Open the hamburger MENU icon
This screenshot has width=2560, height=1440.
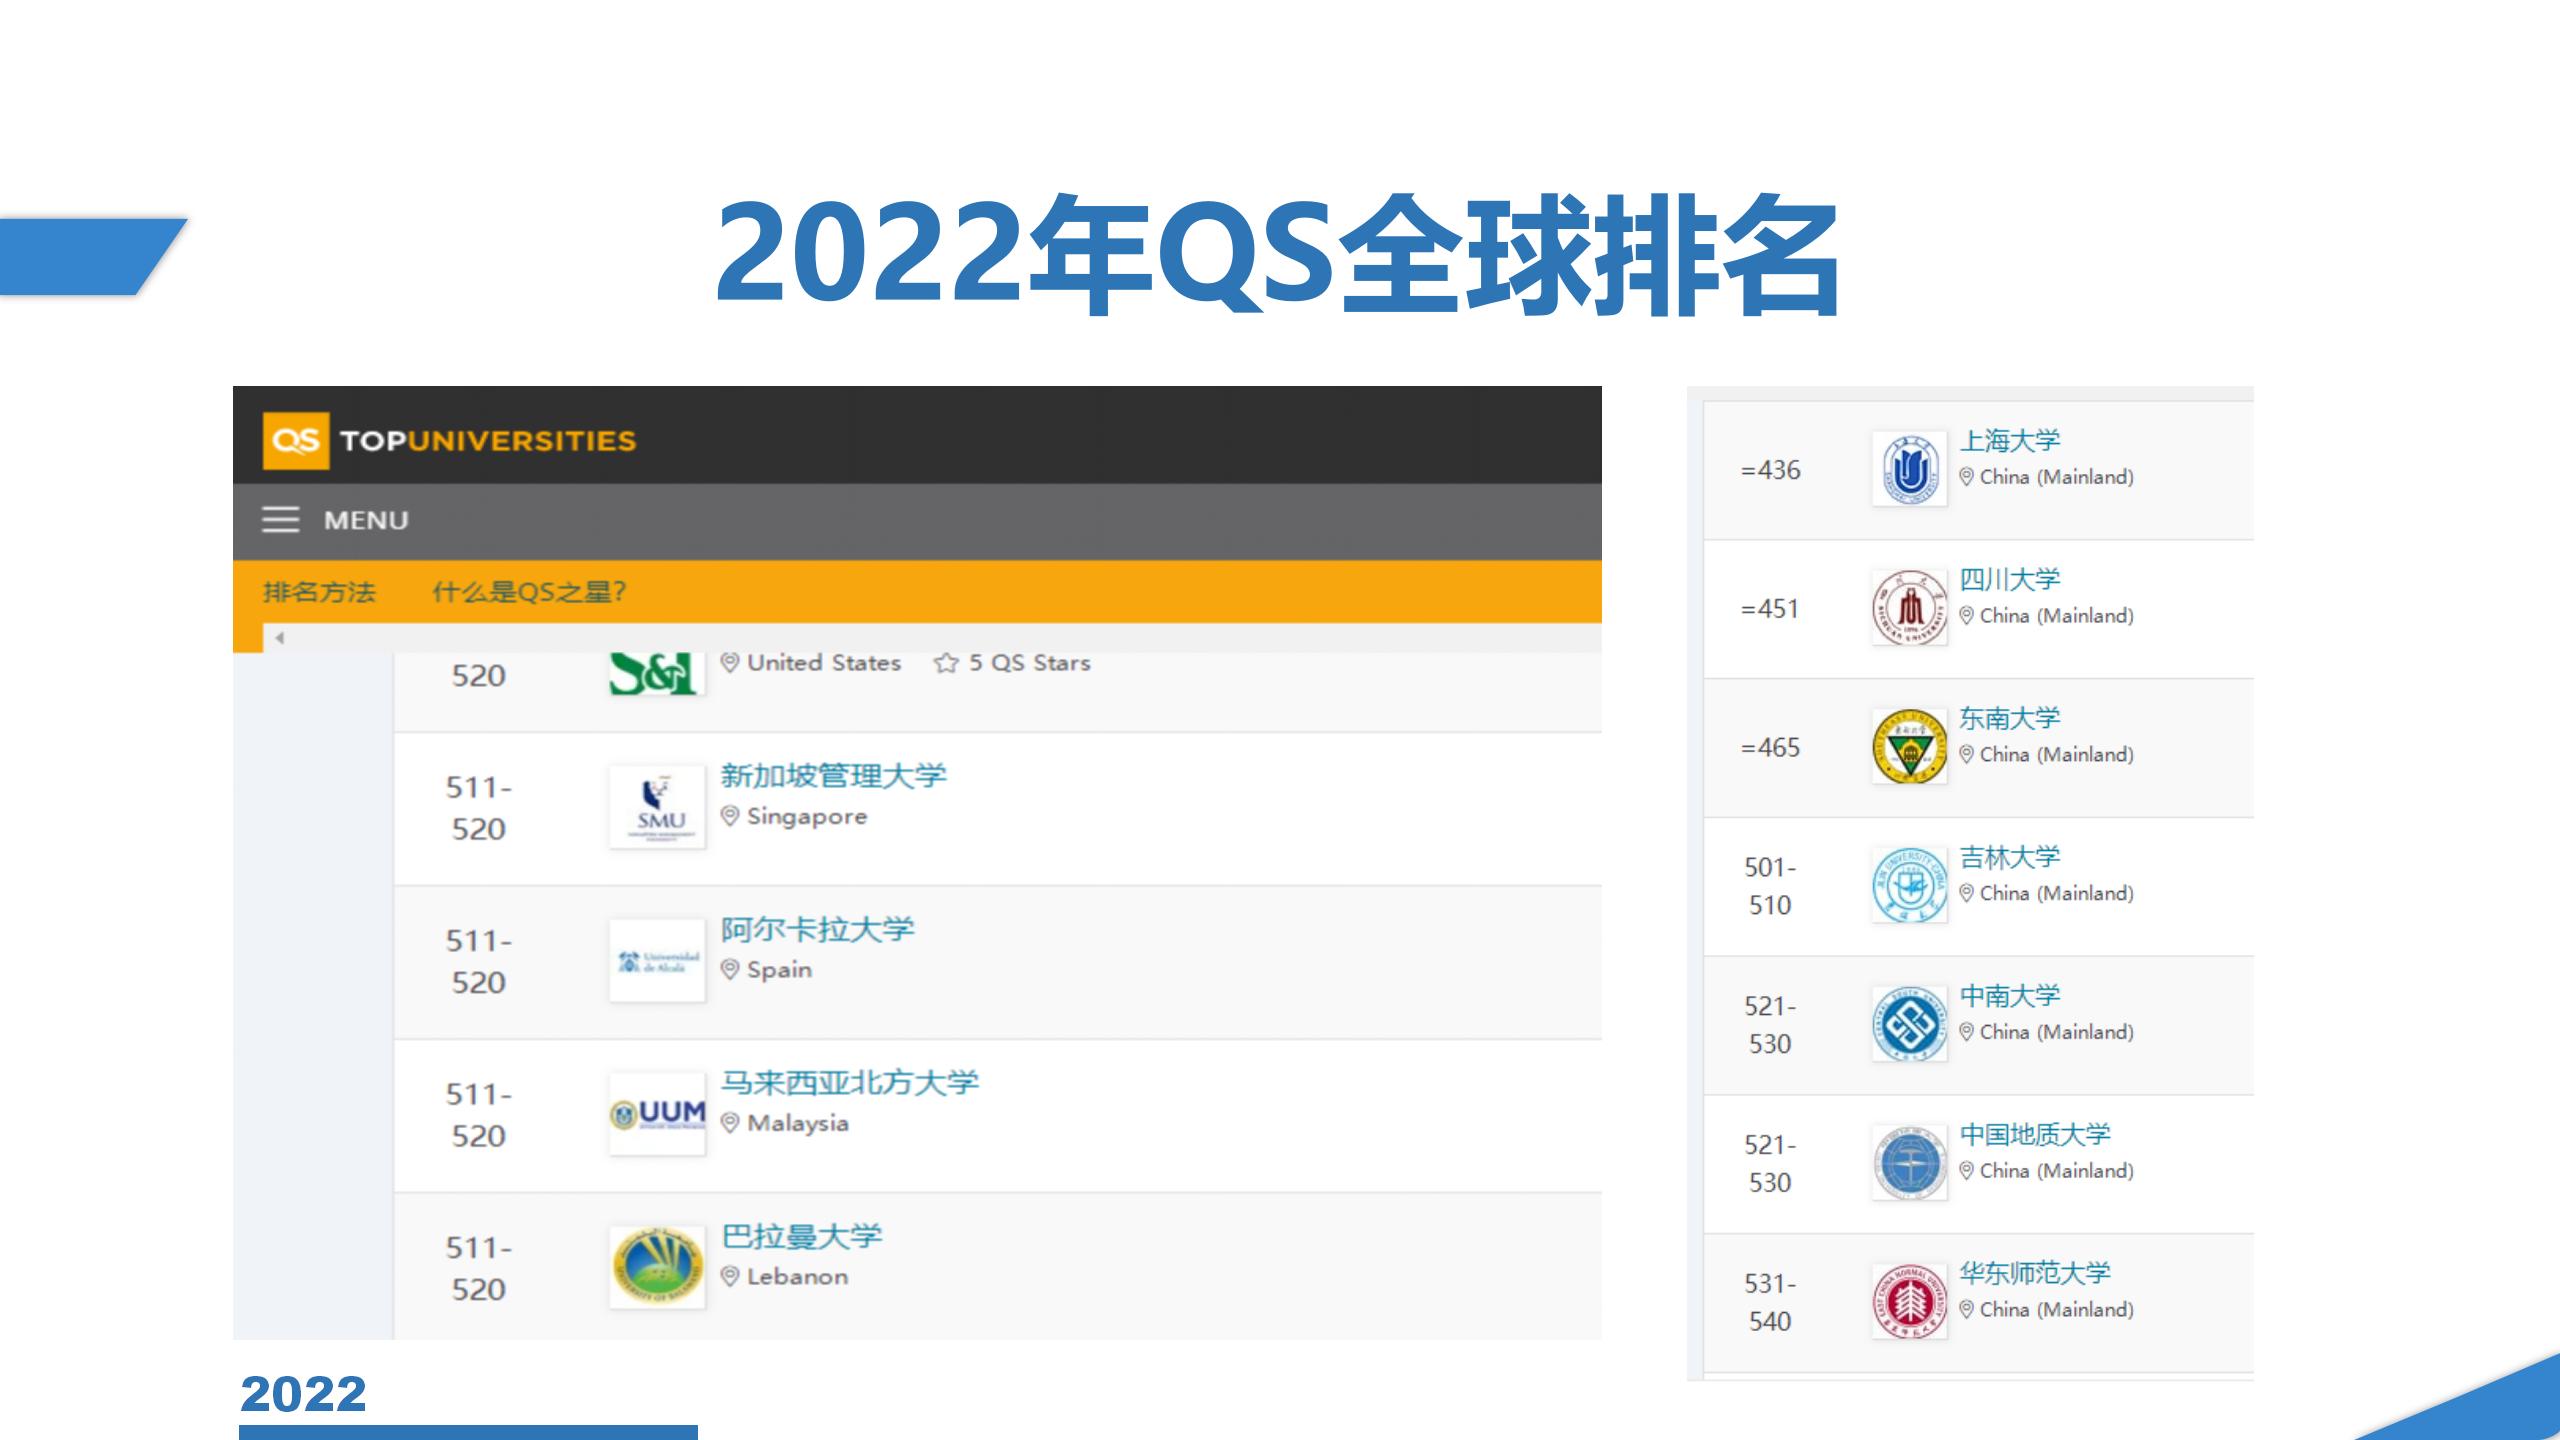[280, 520]
